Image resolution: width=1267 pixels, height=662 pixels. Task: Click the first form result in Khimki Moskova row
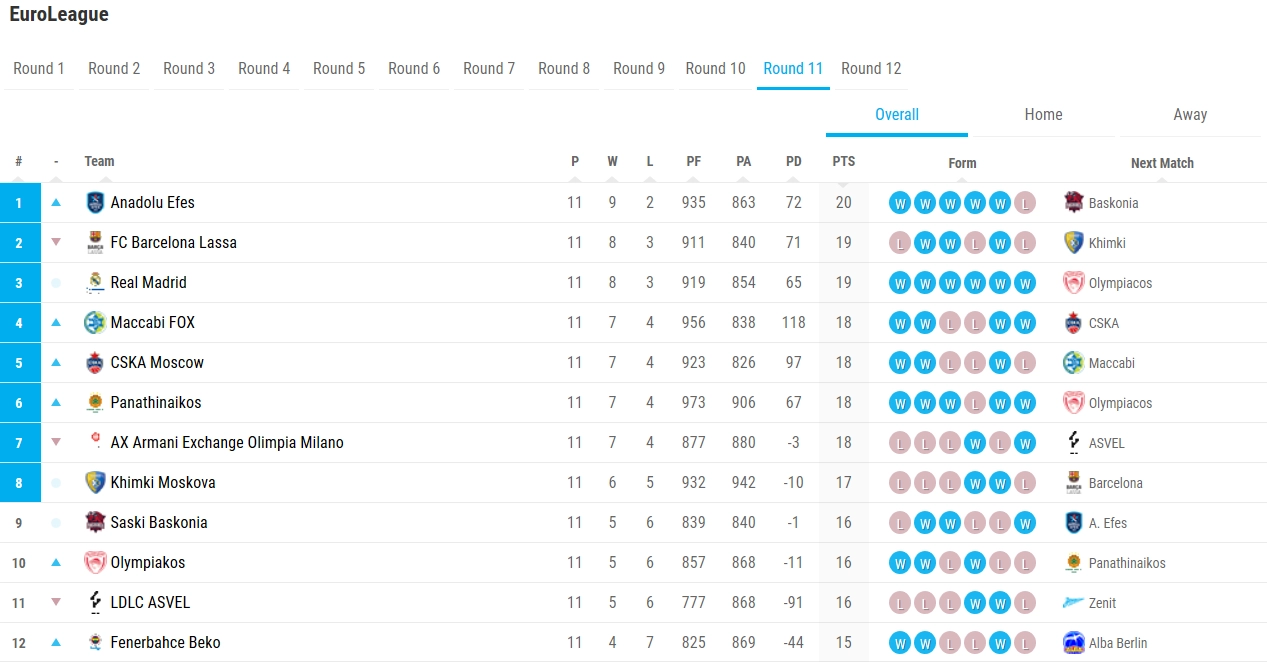coord(900,483)
